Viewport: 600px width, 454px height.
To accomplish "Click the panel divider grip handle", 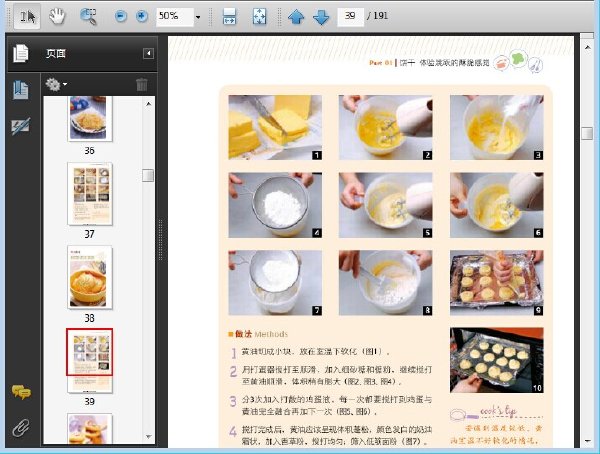I will point(160,240).
